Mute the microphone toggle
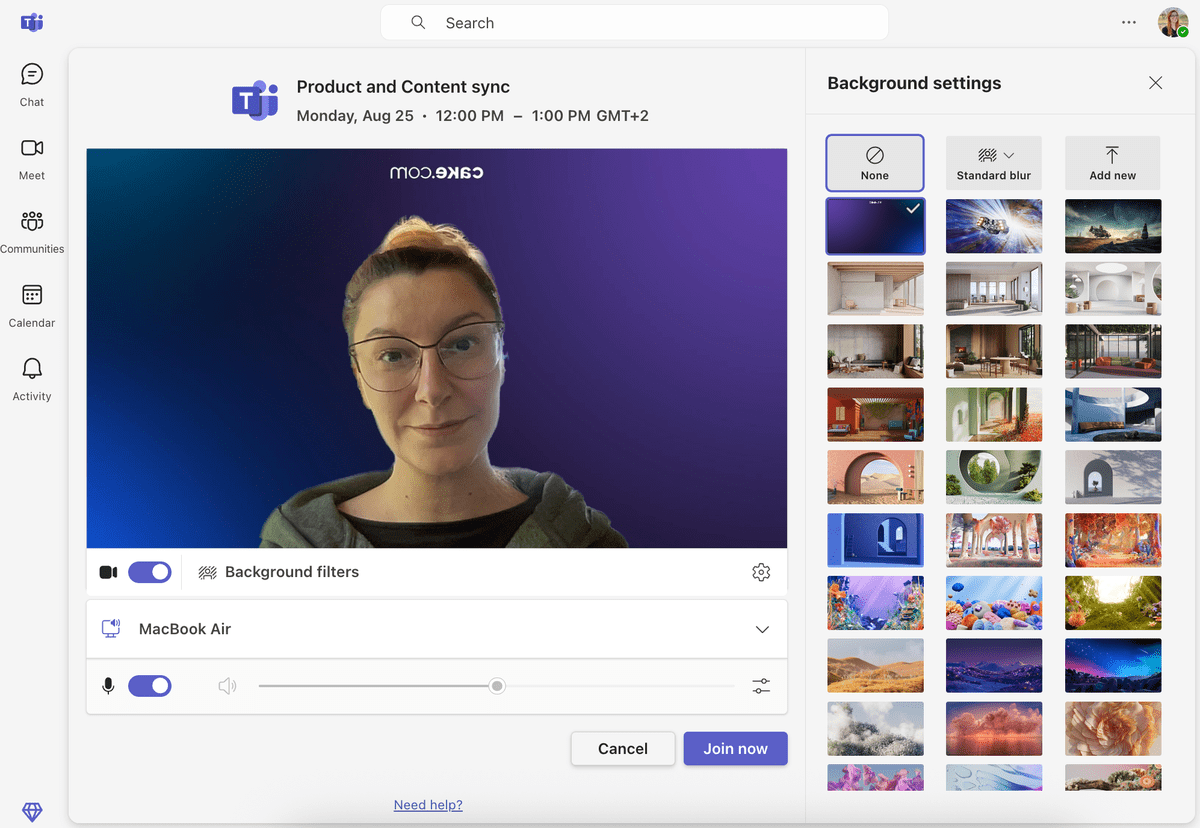 150,686
